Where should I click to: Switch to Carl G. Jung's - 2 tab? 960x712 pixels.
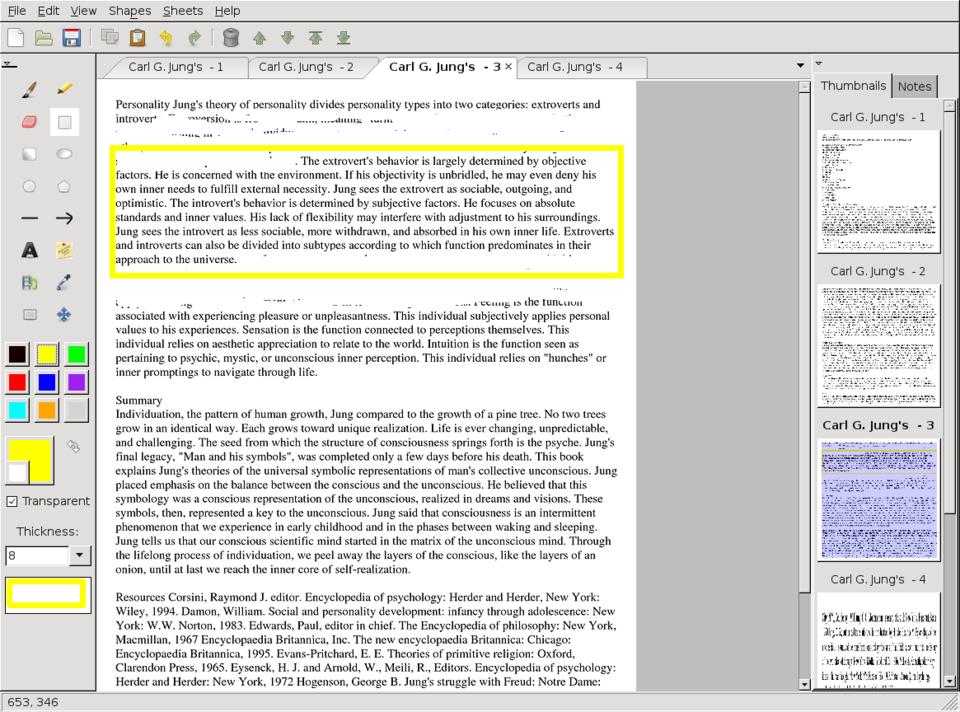tap(306, 67)
